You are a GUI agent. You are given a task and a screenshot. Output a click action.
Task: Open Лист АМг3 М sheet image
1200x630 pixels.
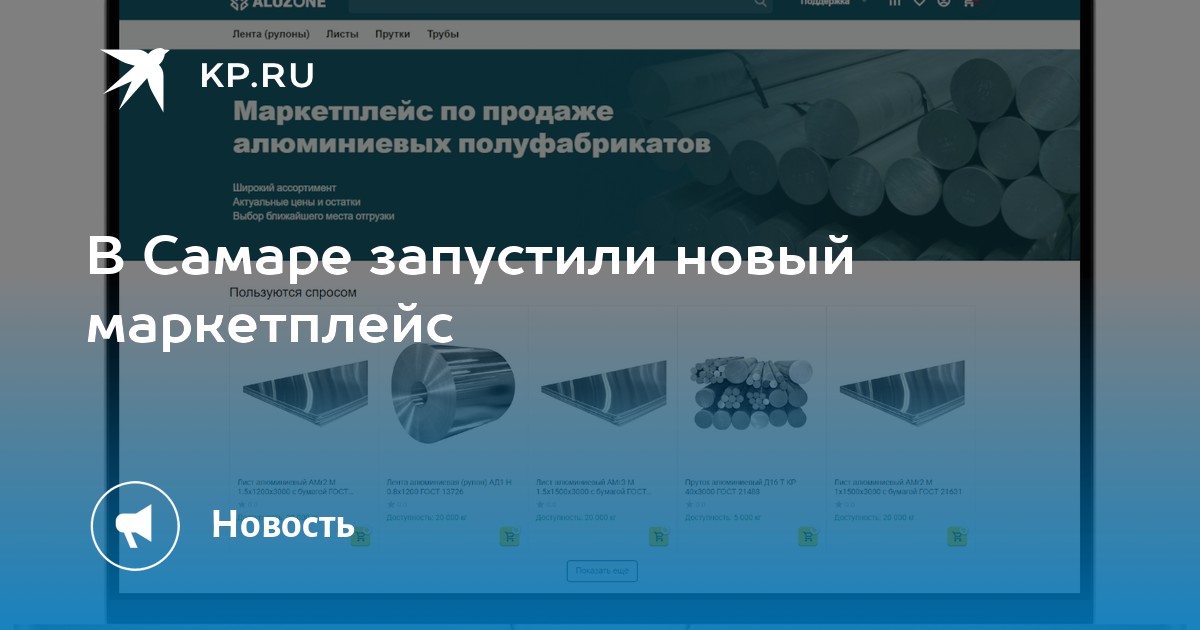point(602,395)
